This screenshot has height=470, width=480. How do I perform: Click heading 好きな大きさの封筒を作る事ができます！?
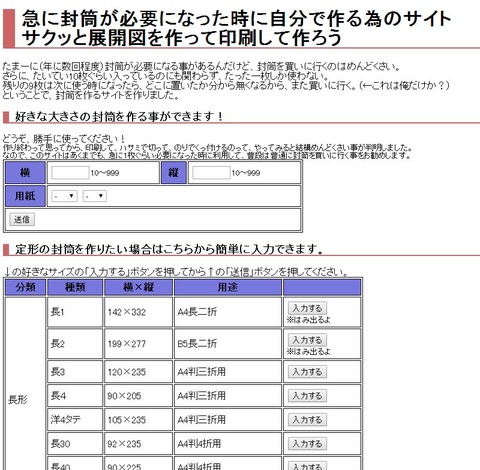click(119, 117)
